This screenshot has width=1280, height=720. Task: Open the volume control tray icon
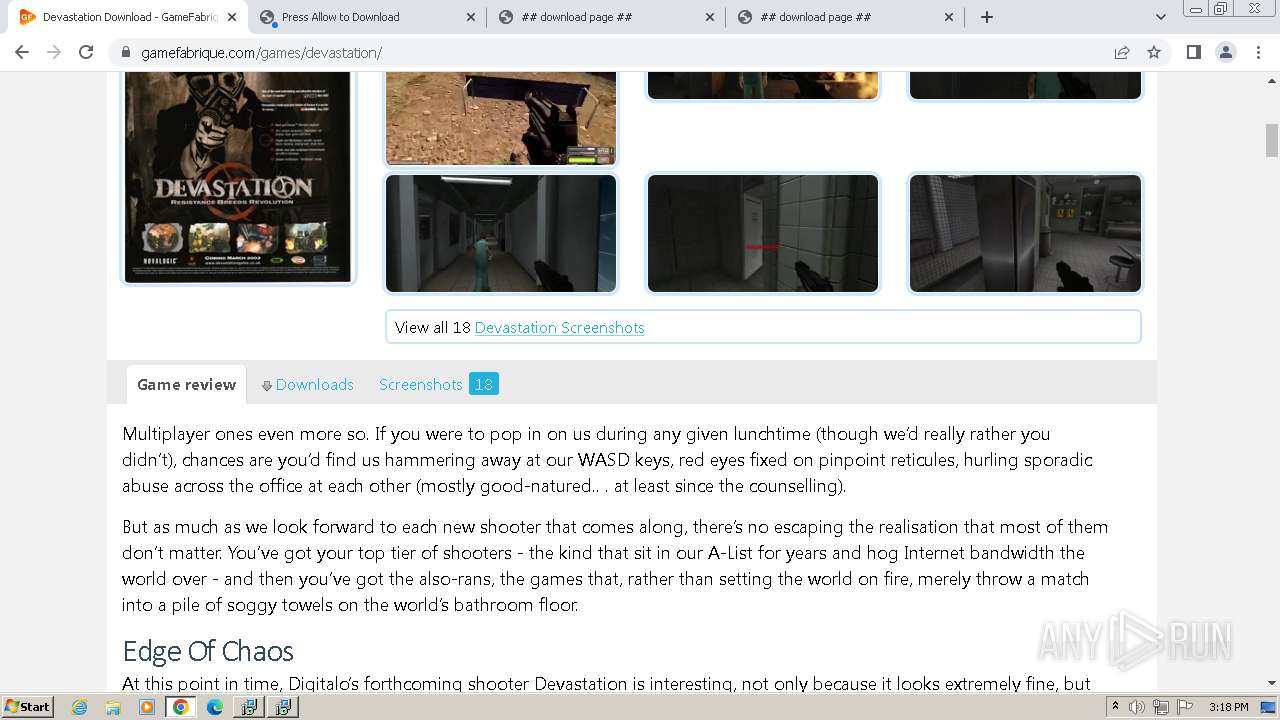tap(1137, 707)
